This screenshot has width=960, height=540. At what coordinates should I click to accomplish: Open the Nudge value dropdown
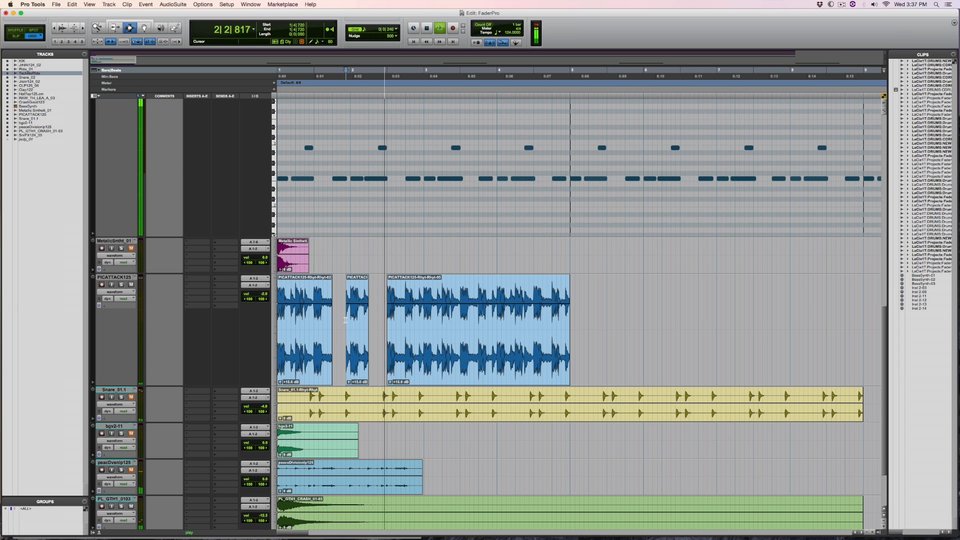point(396,36)
